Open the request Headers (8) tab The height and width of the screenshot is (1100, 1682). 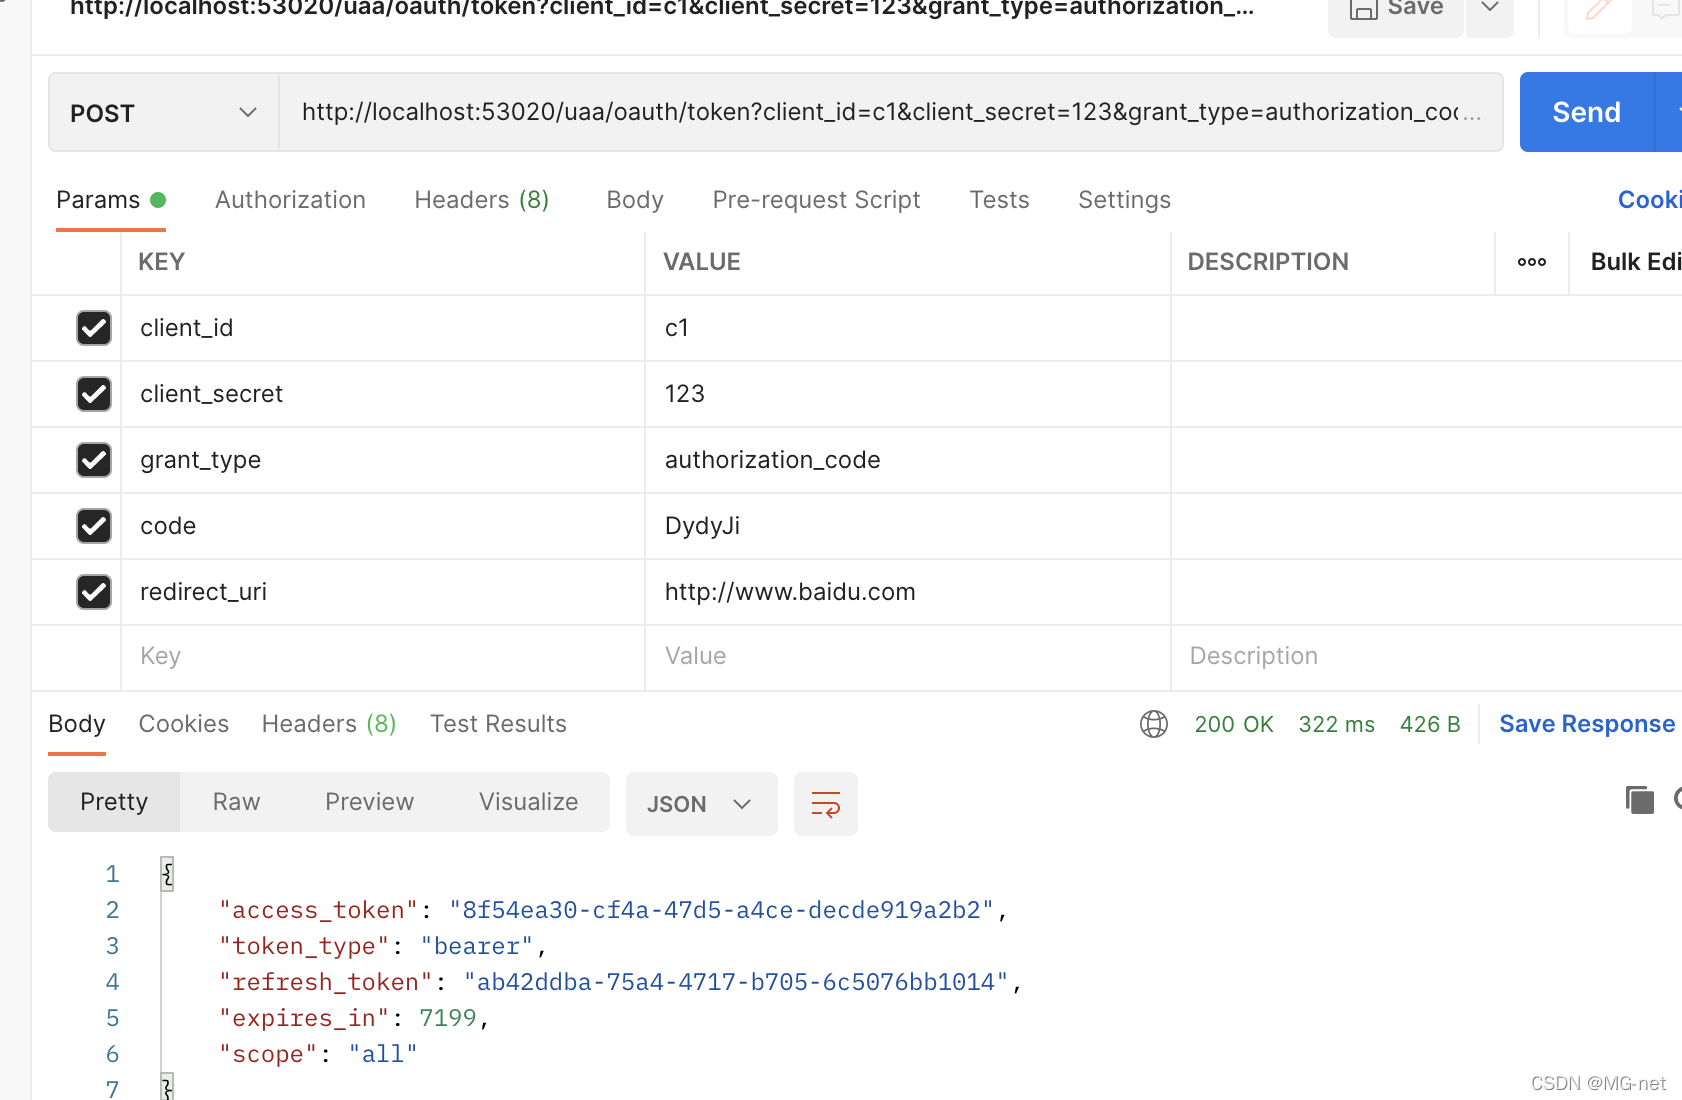(x=482, y=200)
